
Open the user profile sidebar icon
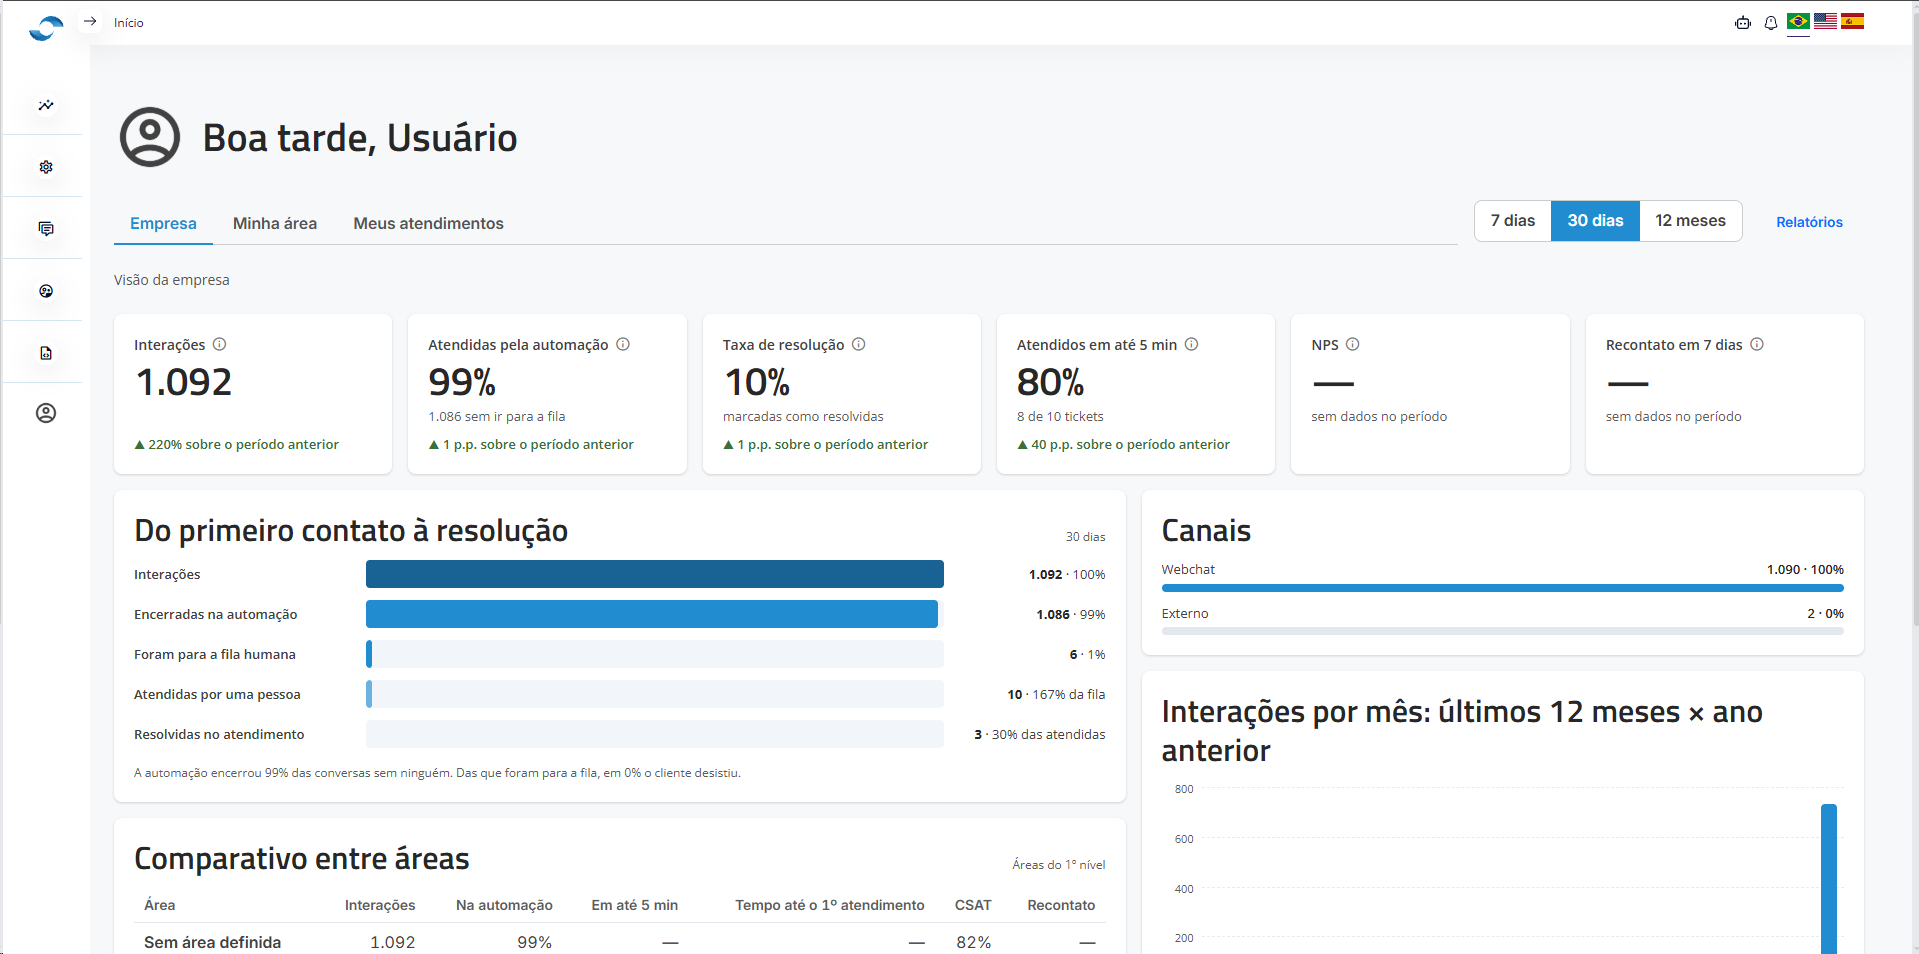pyautogui.click(x=46, y=413)
